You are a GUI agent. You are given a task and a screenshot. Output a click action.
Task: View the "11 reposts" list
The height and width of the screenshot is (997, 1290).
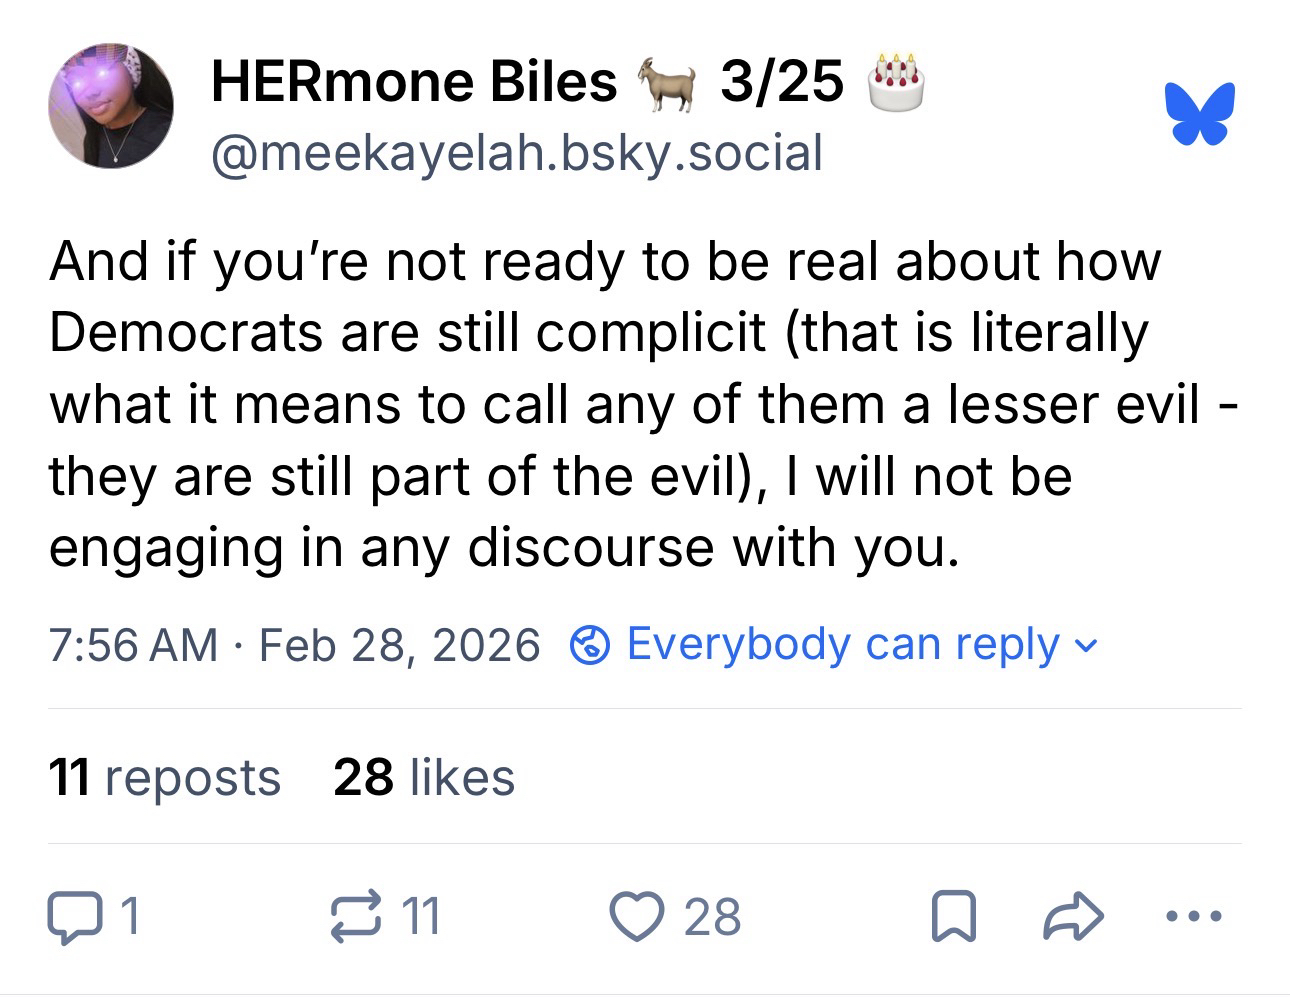pyautogui.click(x=165, y=777)
